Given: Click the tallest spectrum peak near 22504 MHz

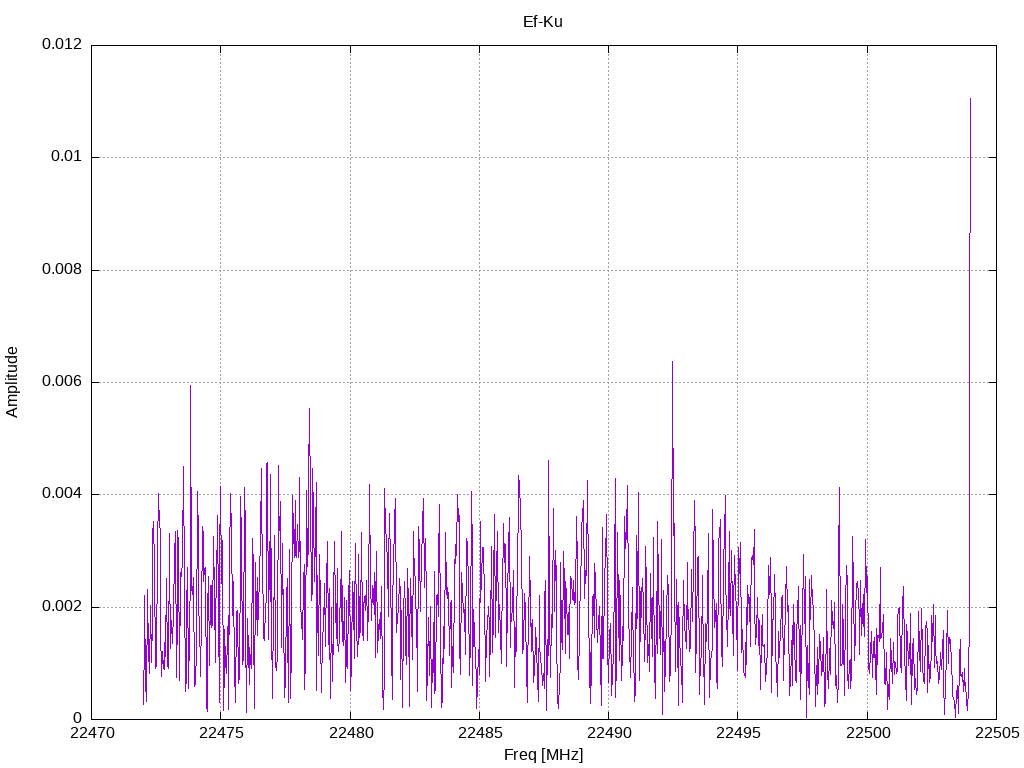Looking at the screenshot, I should [970, 99].
